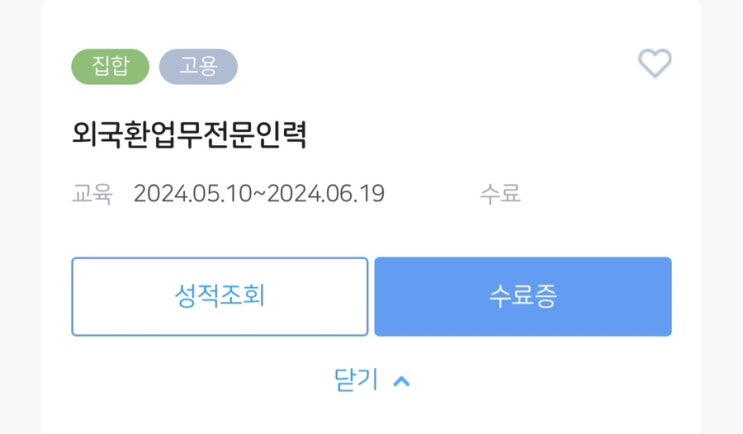This screenshot has width=743, height=434.
Task: Click the end date 2024.06.19
Action: 326,193
